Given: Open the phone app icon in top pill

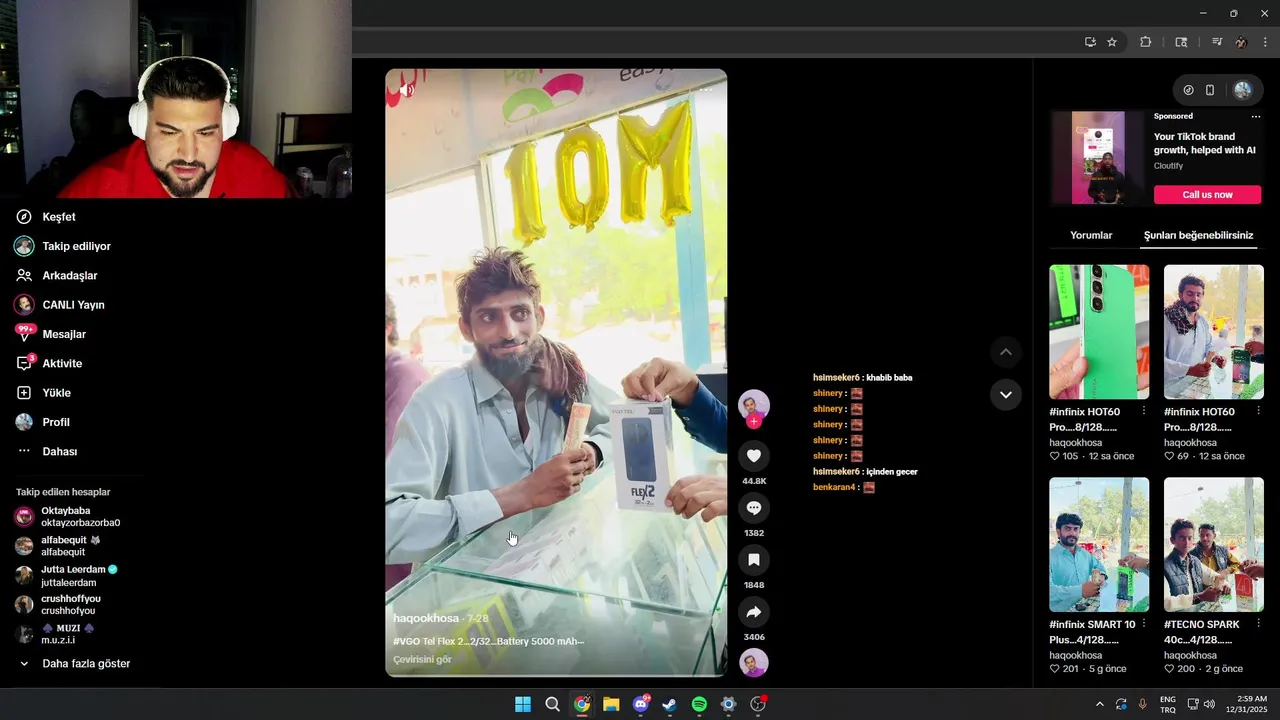Looking at the screenshot, I should click(x=1210, y=90).
